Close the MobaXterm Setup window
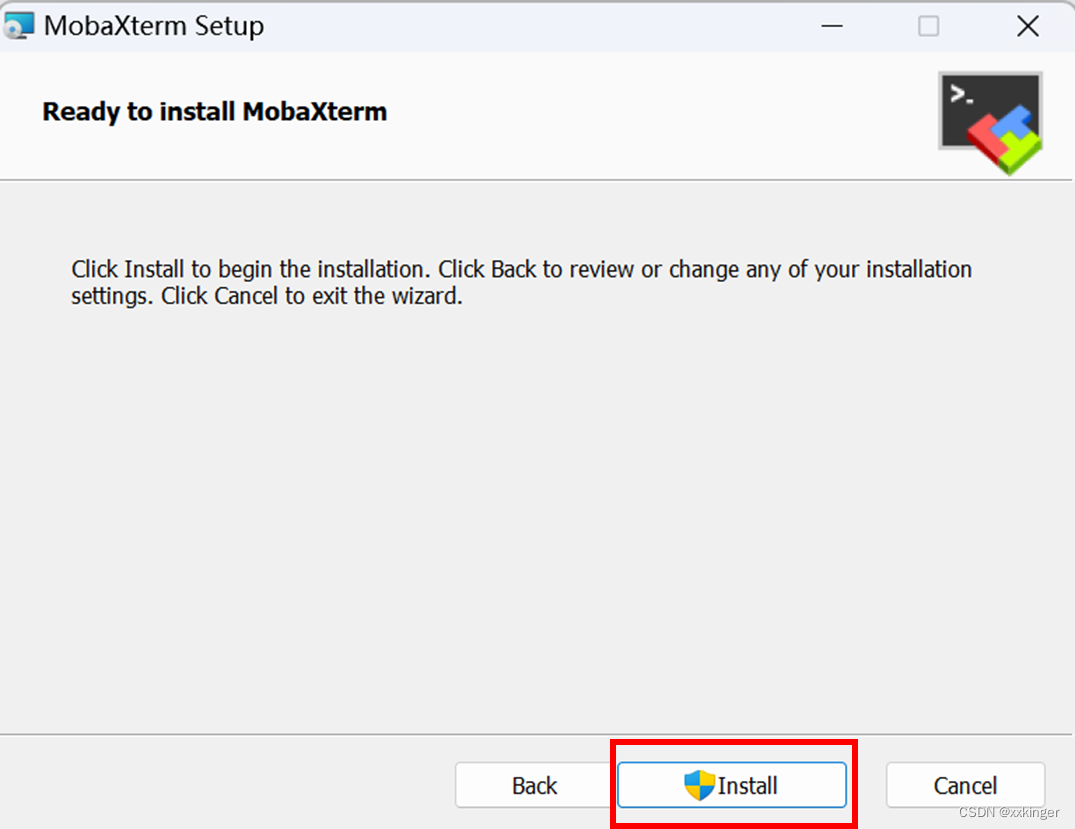The image size is (1075, 829). pos(1028,26)
